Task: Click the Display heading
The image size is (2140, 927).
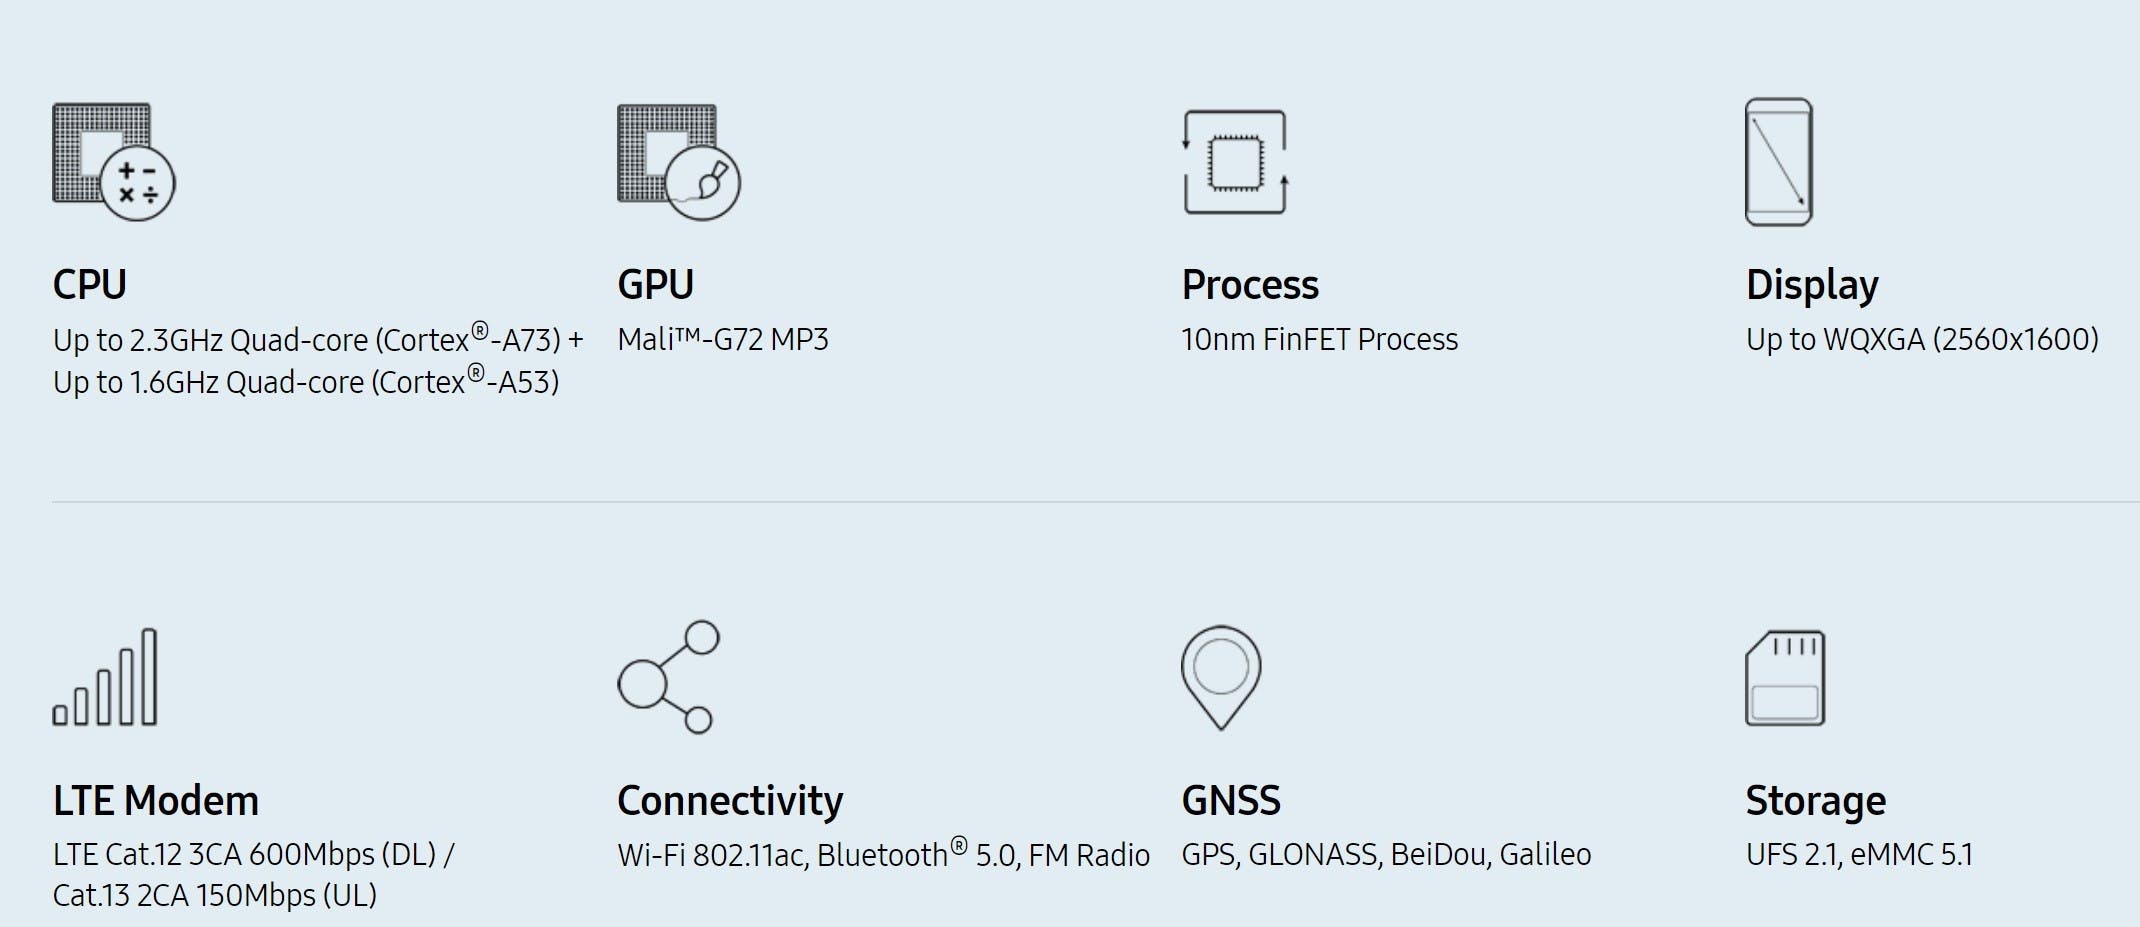Action: click(x=1812, y=285)
